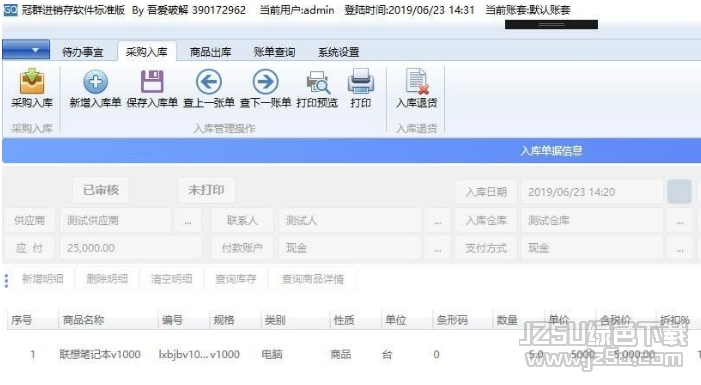The width and height of the screenshot is (701, 385).
Task: Open the blue application menu dropdown
Action: coord(25,50)
